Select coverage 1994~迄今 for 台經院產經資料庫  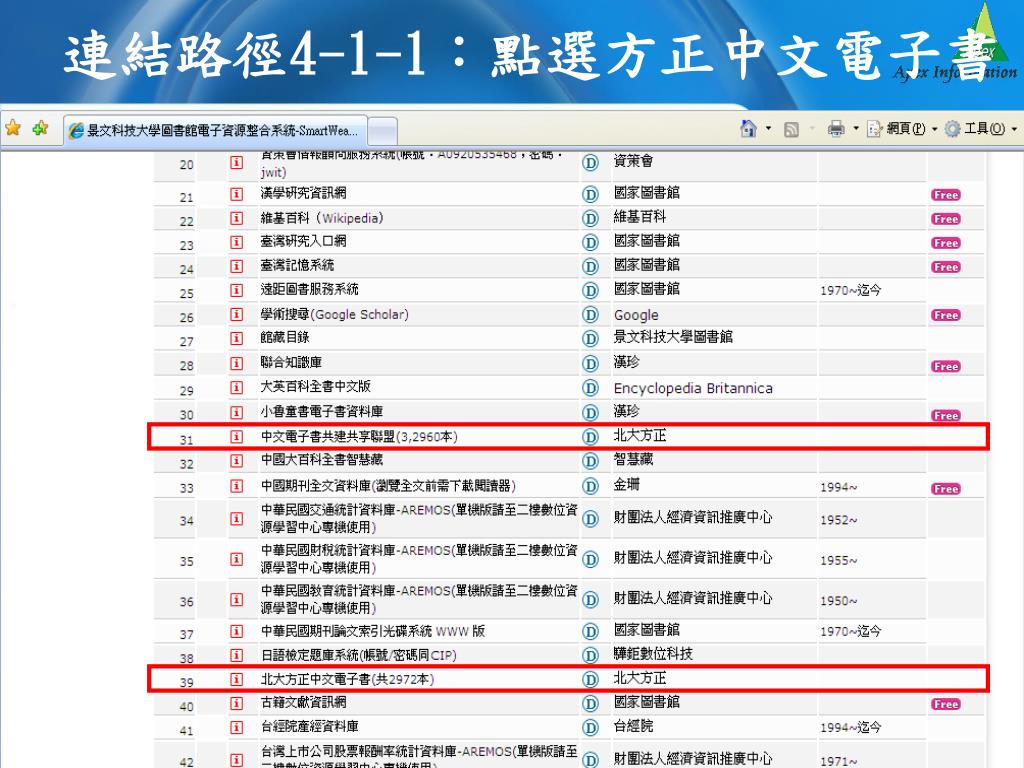tap(851, 728)
